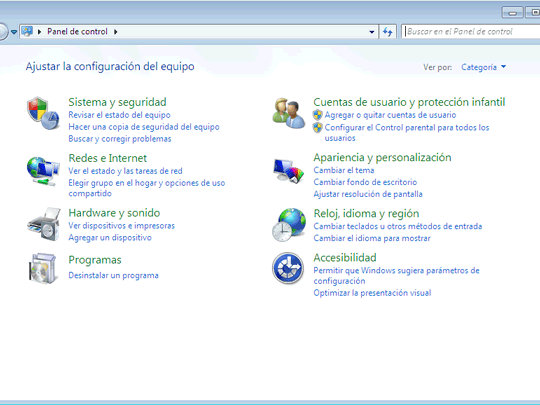Open the Ver por Categoría dropdown
The height and width of the screenshot is (405, 540).
click(484, 67)
